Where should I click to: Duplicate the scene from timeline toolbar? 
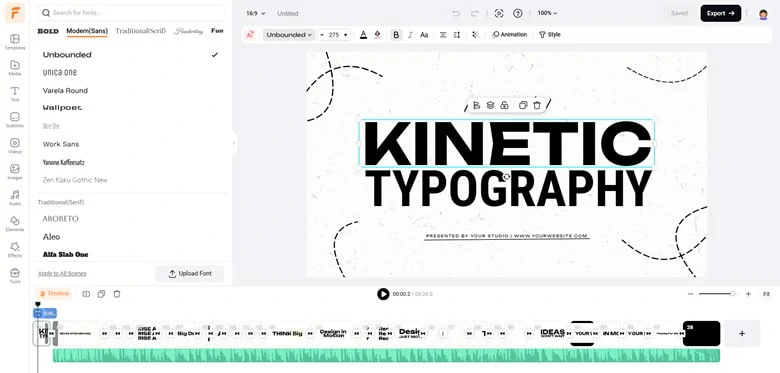(101, 294)
